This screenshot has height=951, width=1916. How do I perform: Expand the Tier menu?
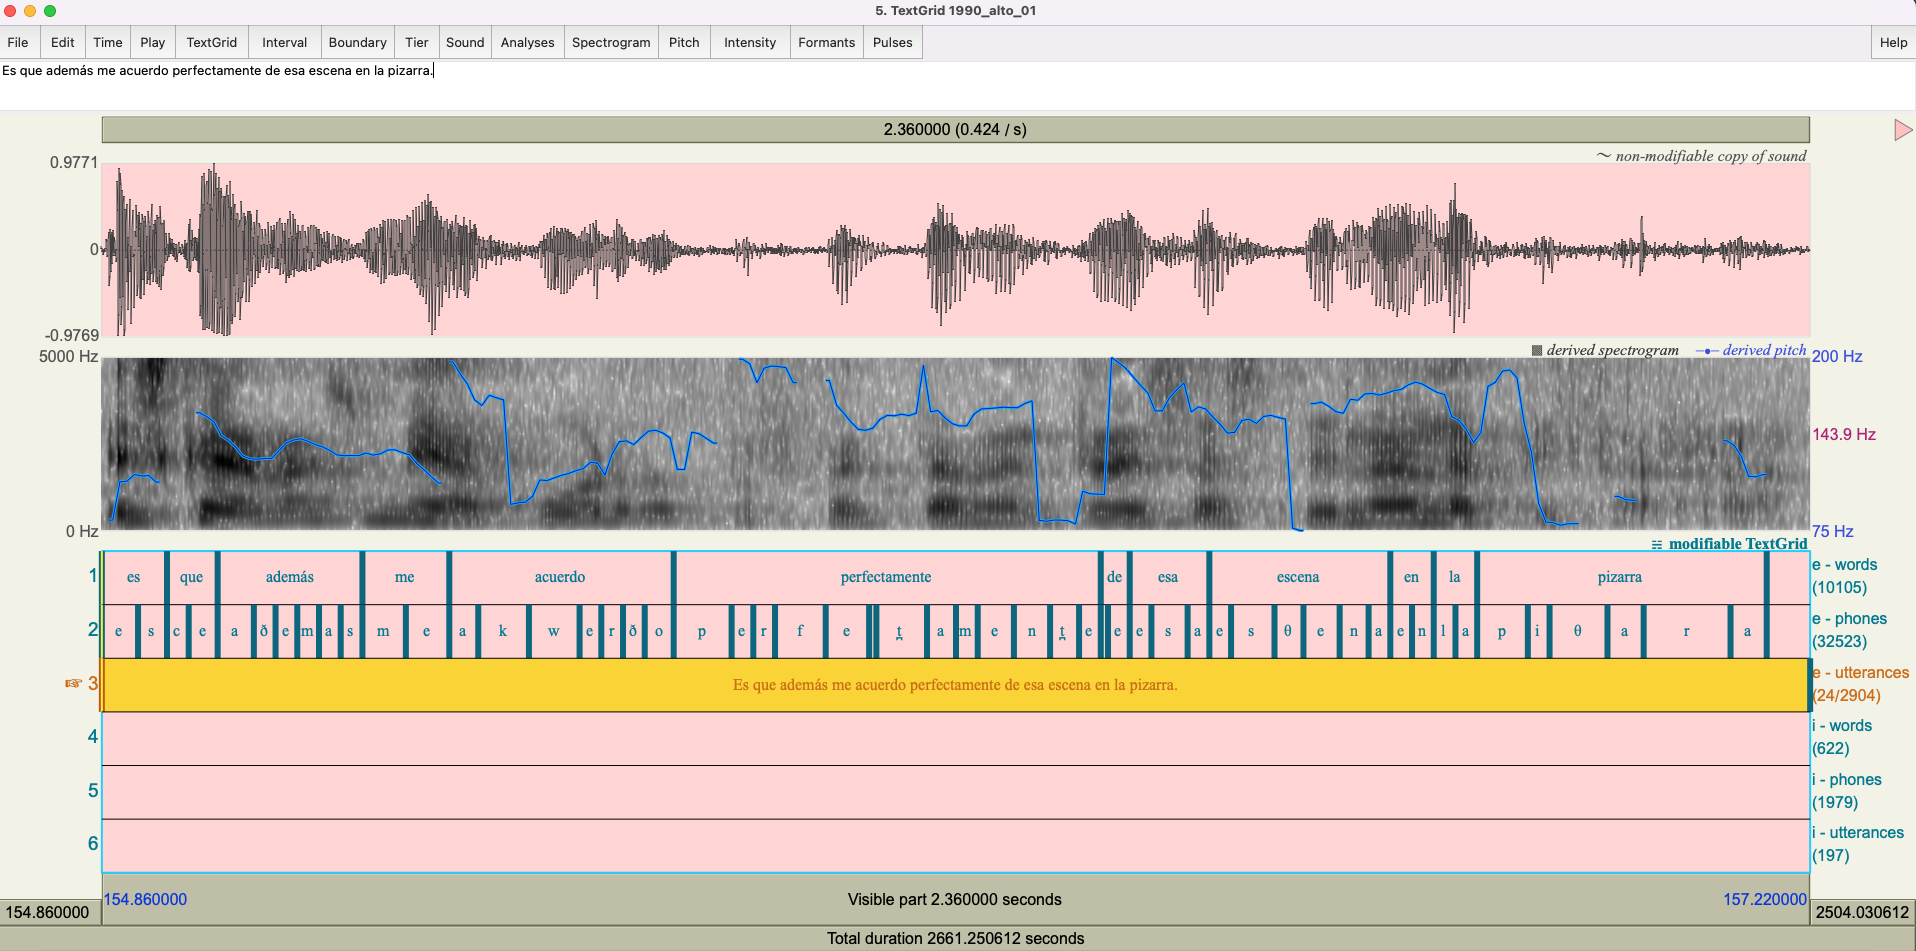point(416,43)
